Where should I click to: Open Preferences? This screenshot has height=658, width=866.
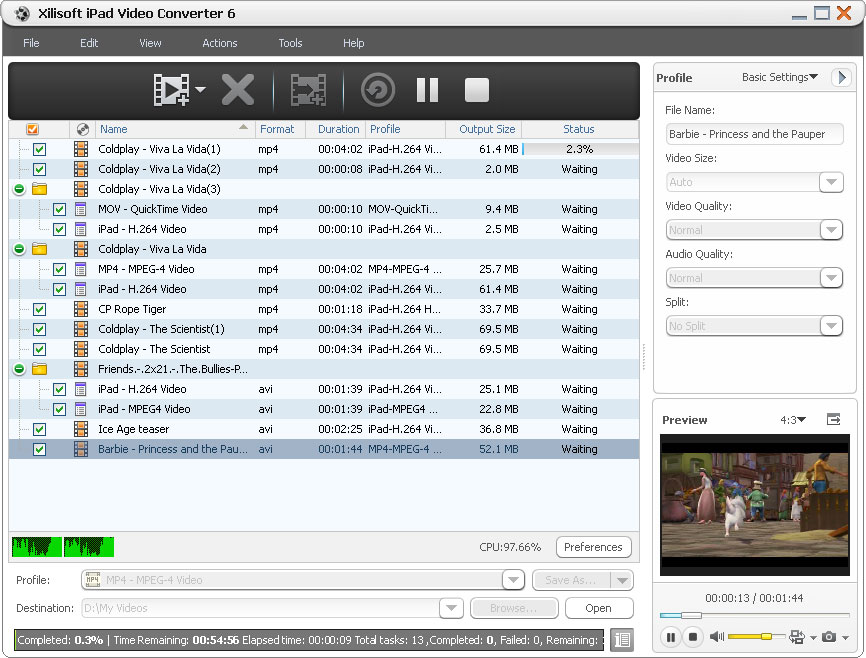(593, 547)
